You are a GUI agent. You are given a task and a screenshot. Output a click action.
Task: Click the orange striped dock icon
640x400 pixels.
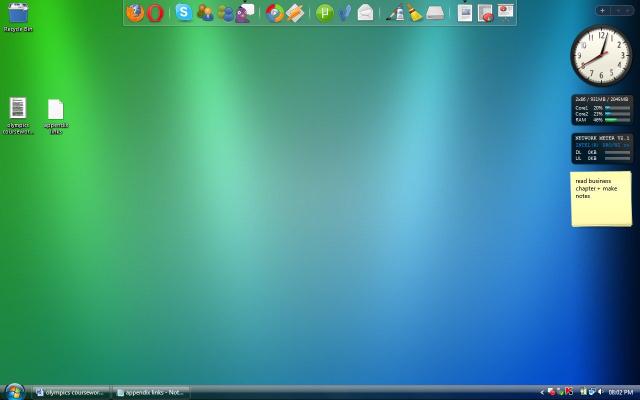pyautogui.click(x=295, y=13)
